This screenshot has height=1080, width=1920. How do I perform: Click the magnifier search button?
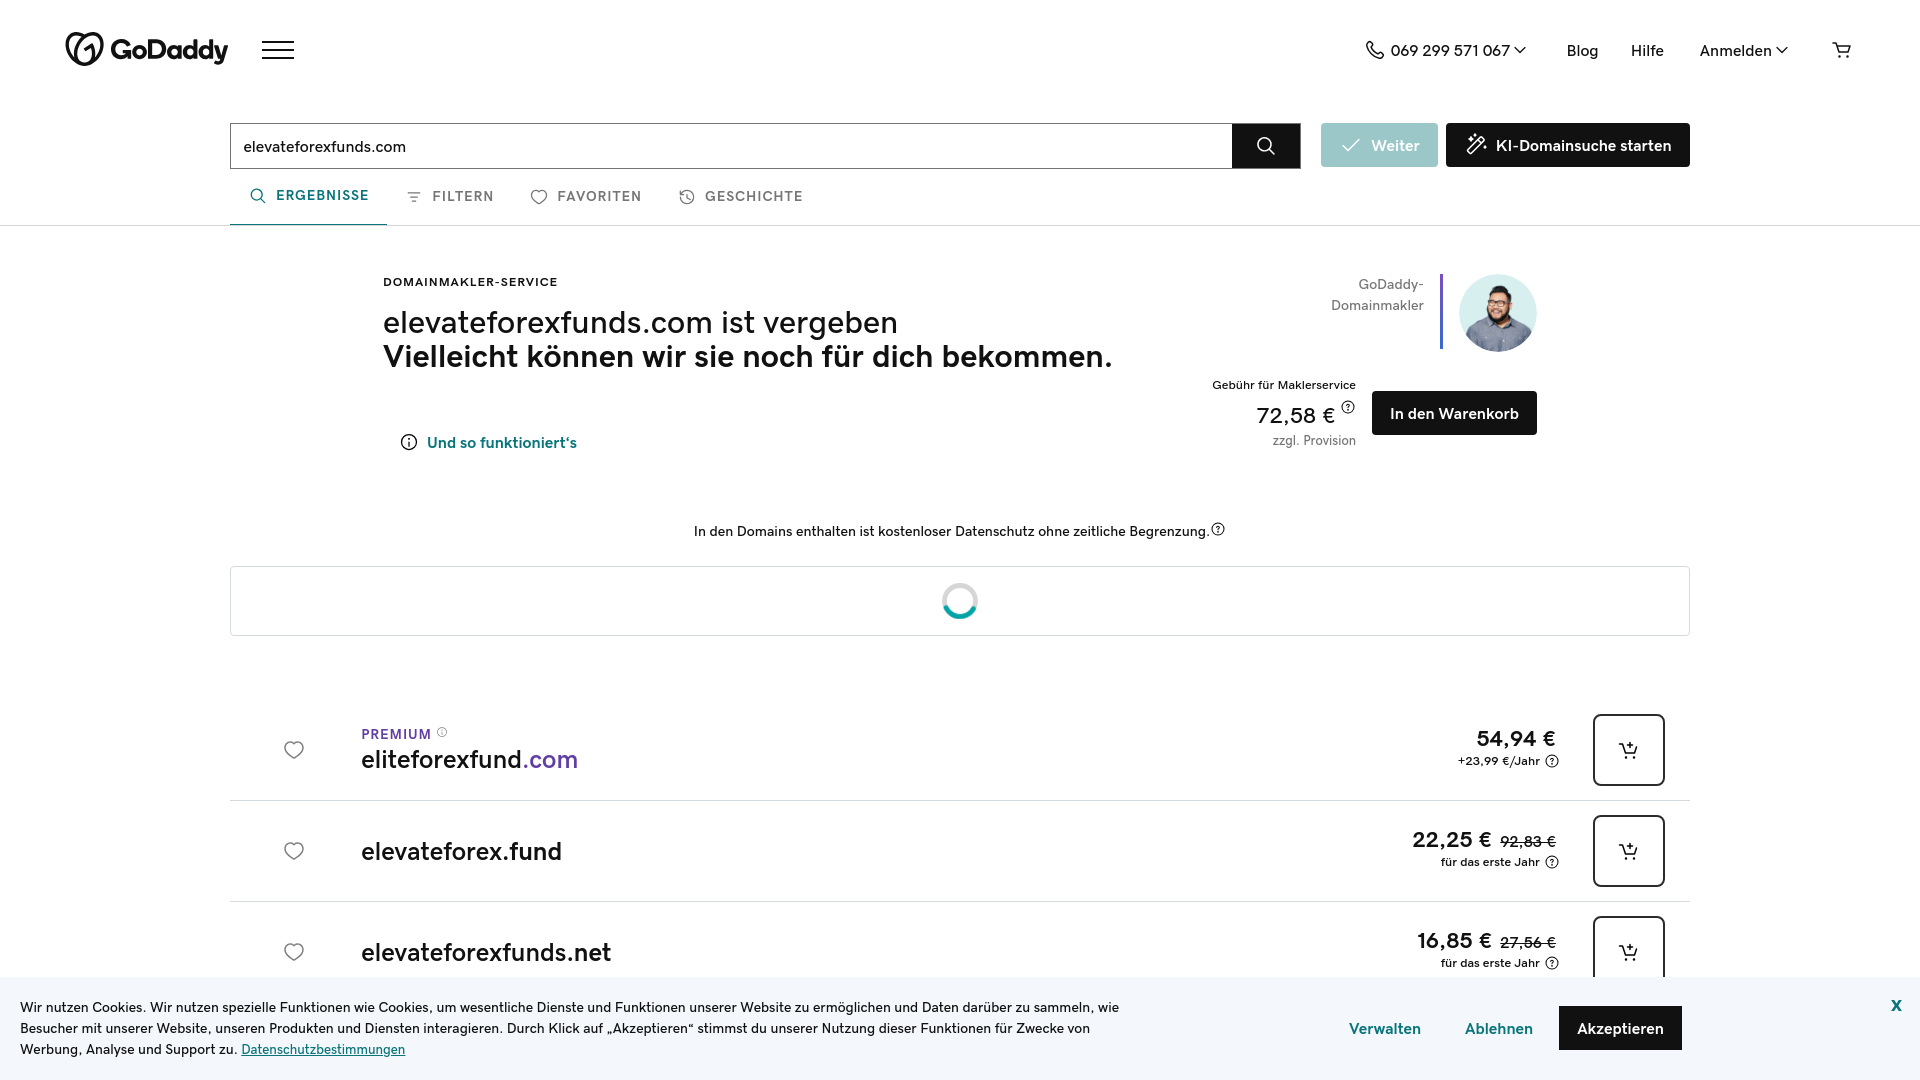coord(1266,146)
